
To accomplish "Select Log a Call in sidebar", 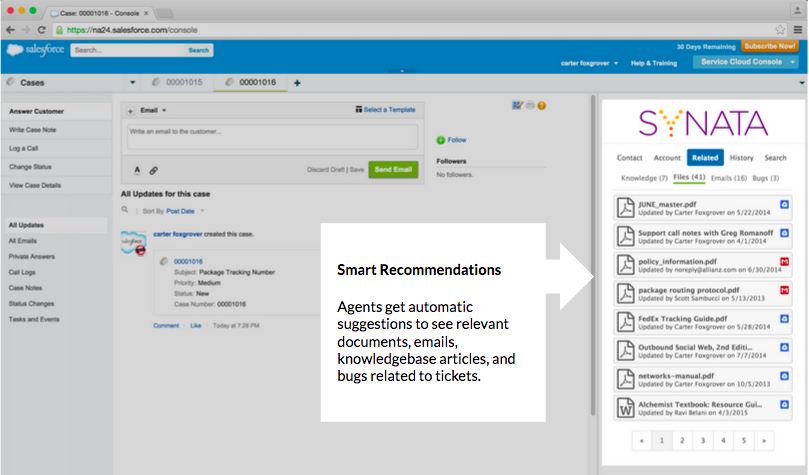I will (x=56, y=149).
